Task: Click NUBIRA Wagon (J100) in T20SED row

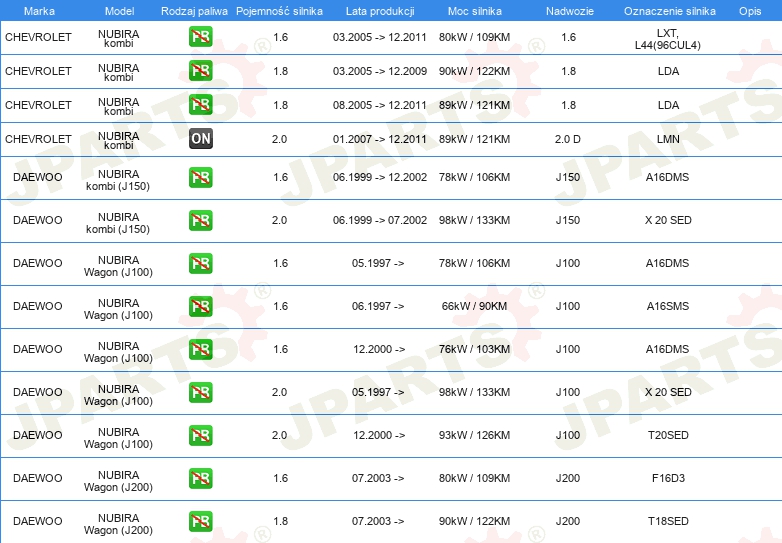Action: (x=118, y=438)
